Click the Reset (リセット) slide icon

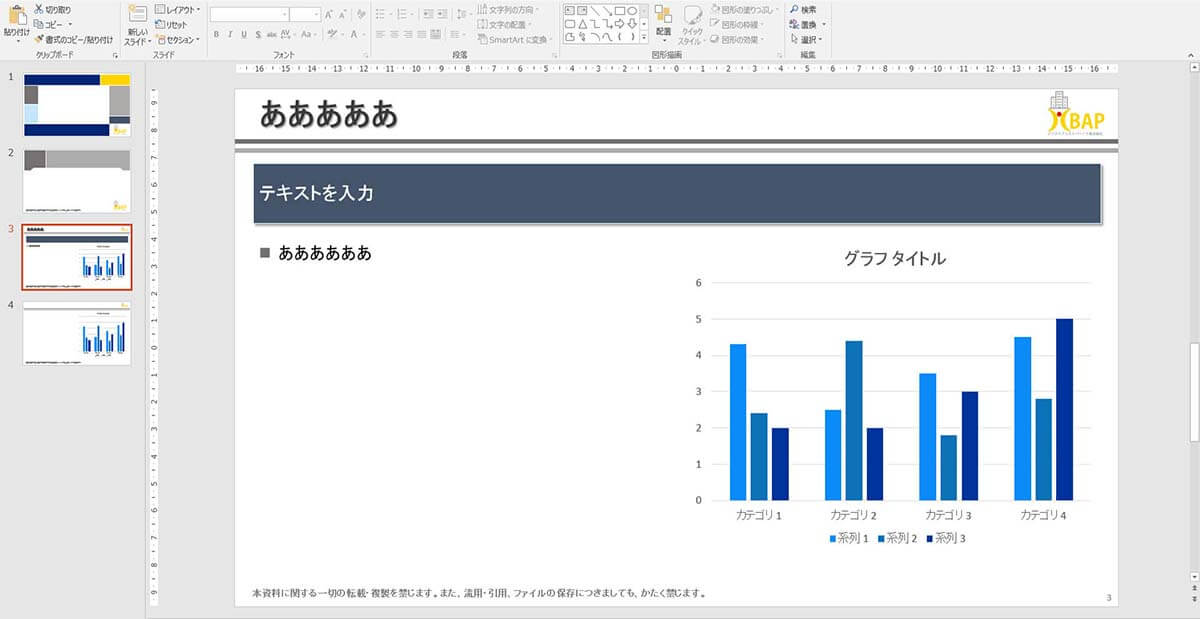click(x=160, y=24)
